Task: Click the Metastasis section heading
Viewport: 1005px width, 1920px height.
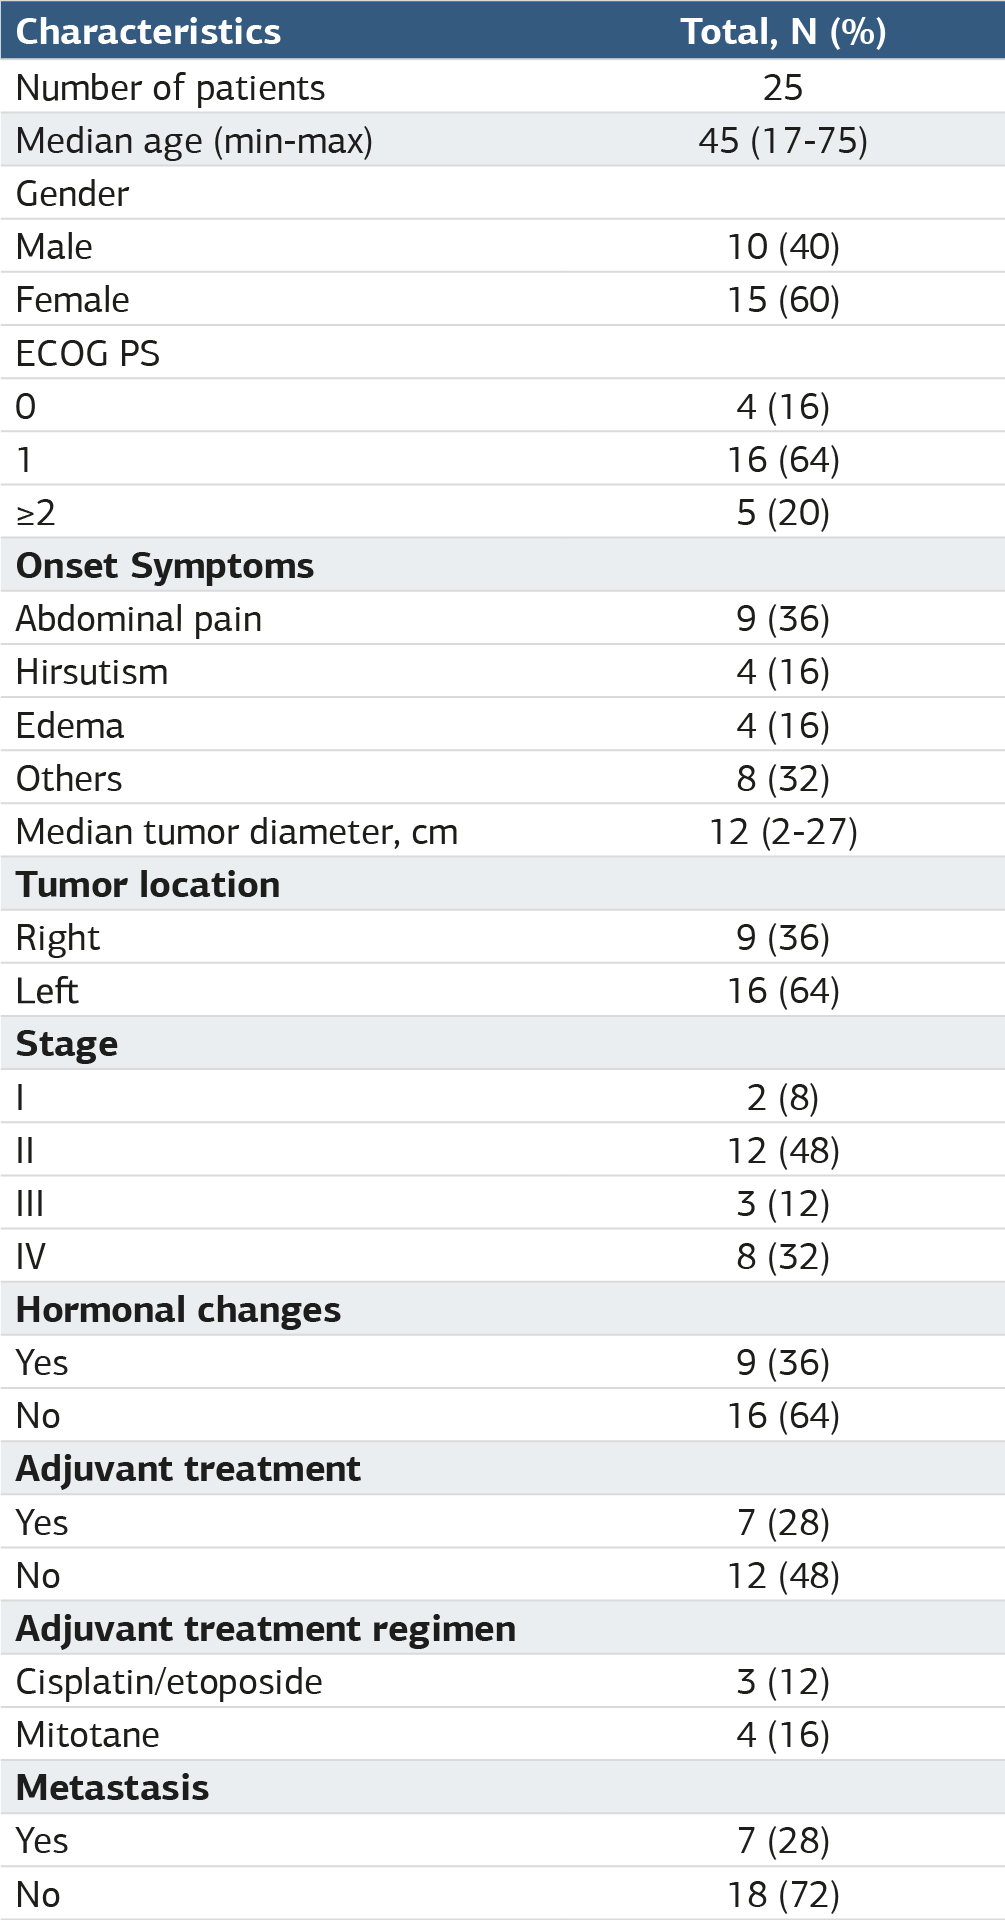Action: pyautogui.click(x=113, y=1788)
